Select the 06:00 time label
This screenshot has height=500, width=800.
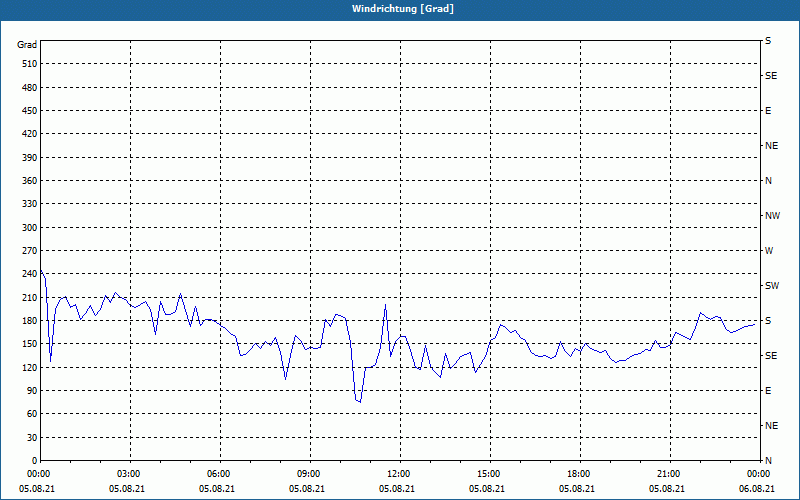coord(218,474)
